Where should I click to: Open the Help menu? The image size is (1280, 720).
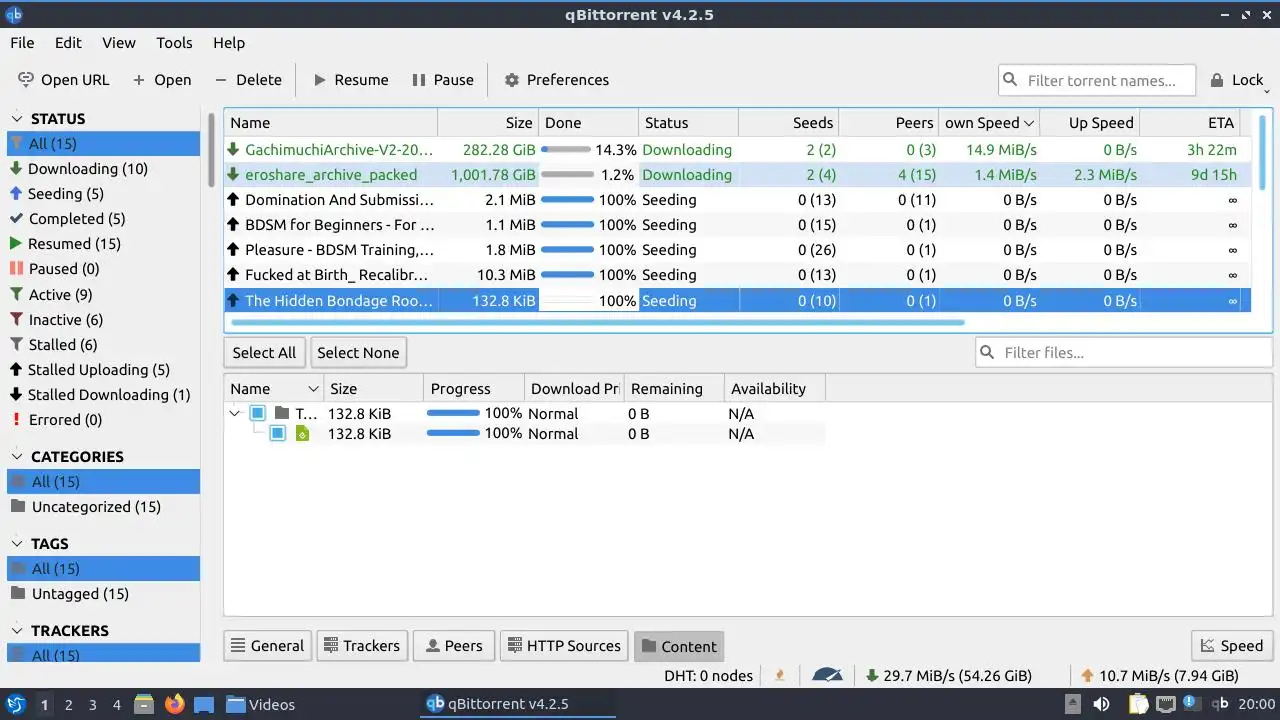pyautogui.click(x=229, y=43)
